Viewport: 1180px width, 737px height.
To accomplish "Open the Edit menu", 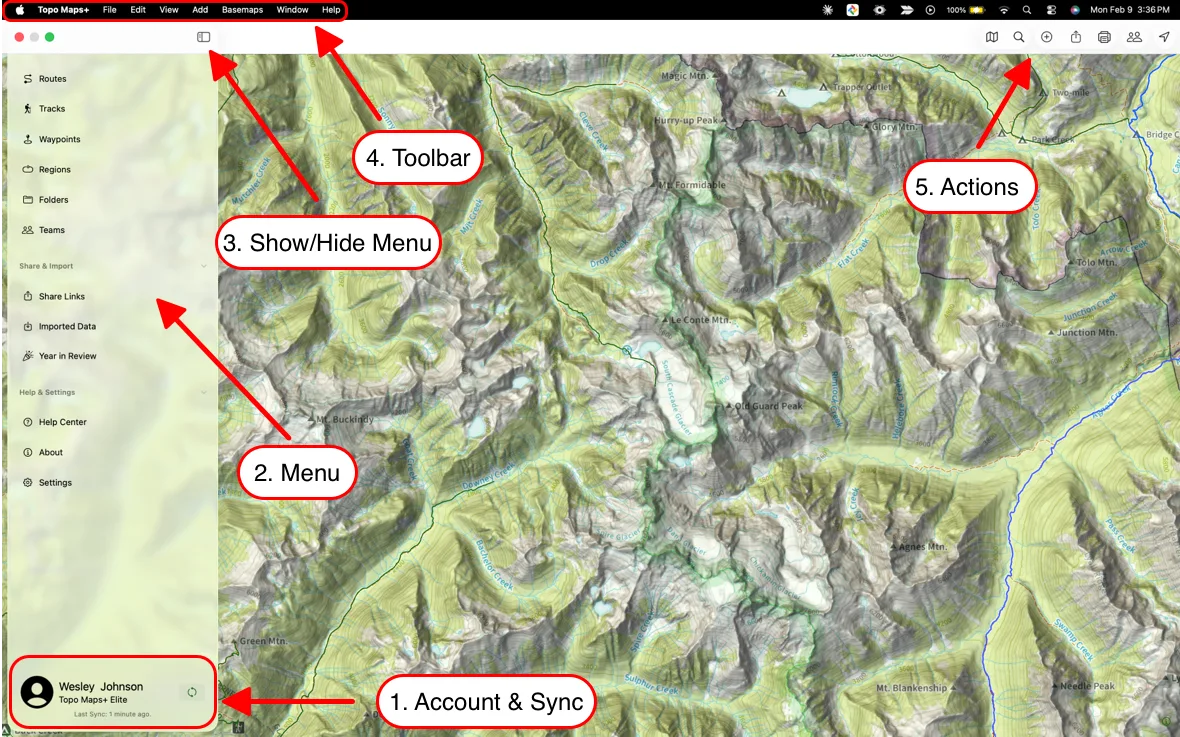I will pyautogui.click(x=138, y=10).
